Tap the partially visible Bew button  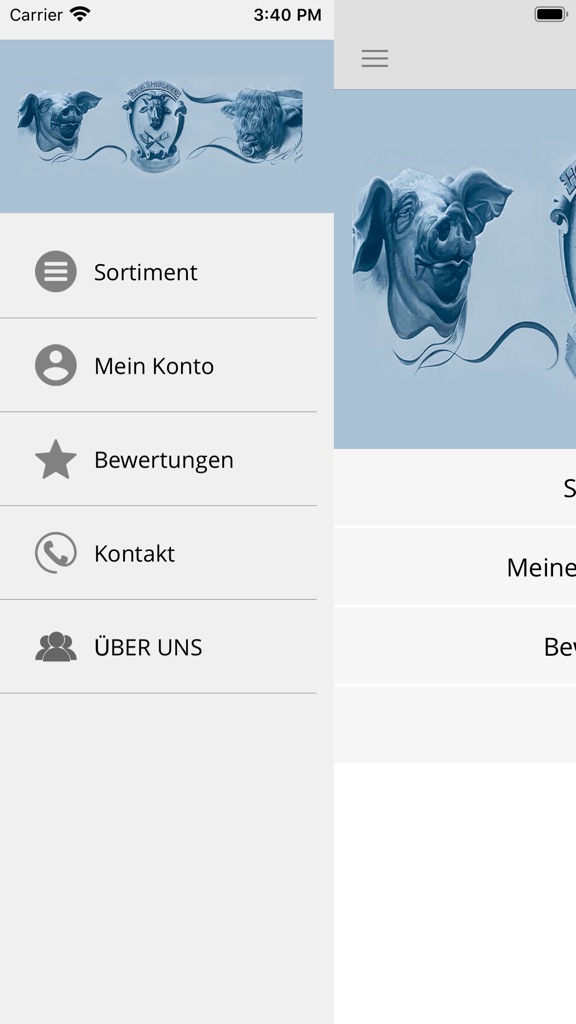[x=455, y=646]
